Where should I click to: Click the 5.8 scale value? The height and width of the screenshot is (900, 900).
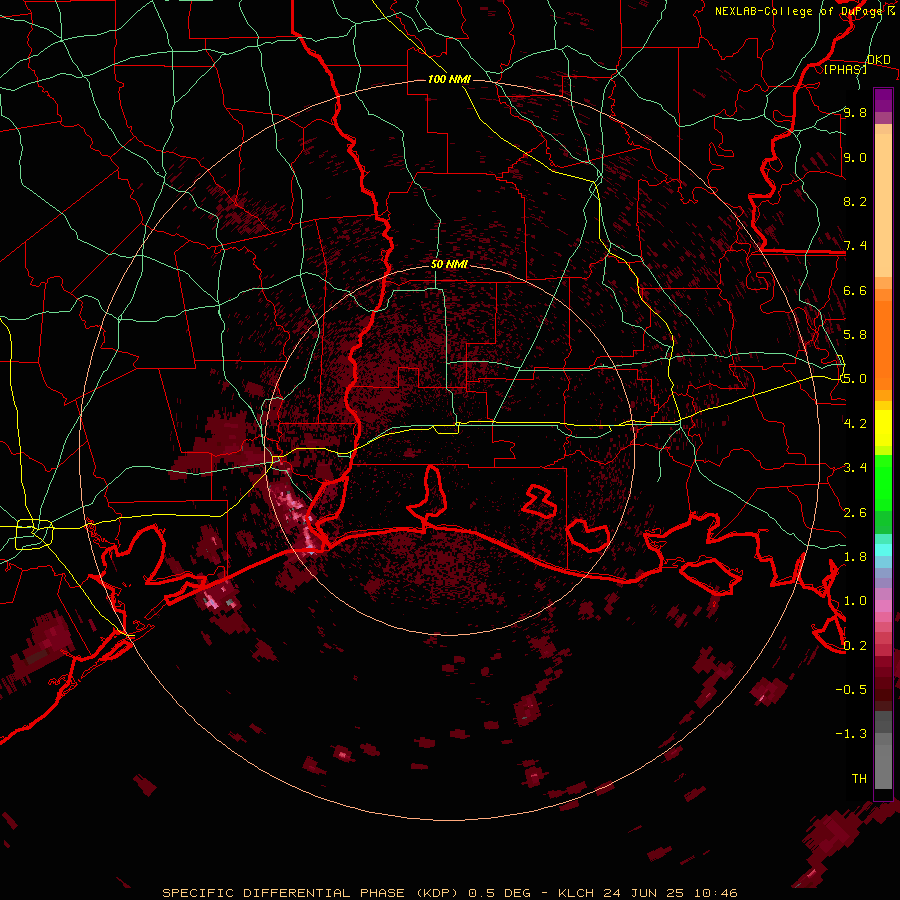[855, 334]
